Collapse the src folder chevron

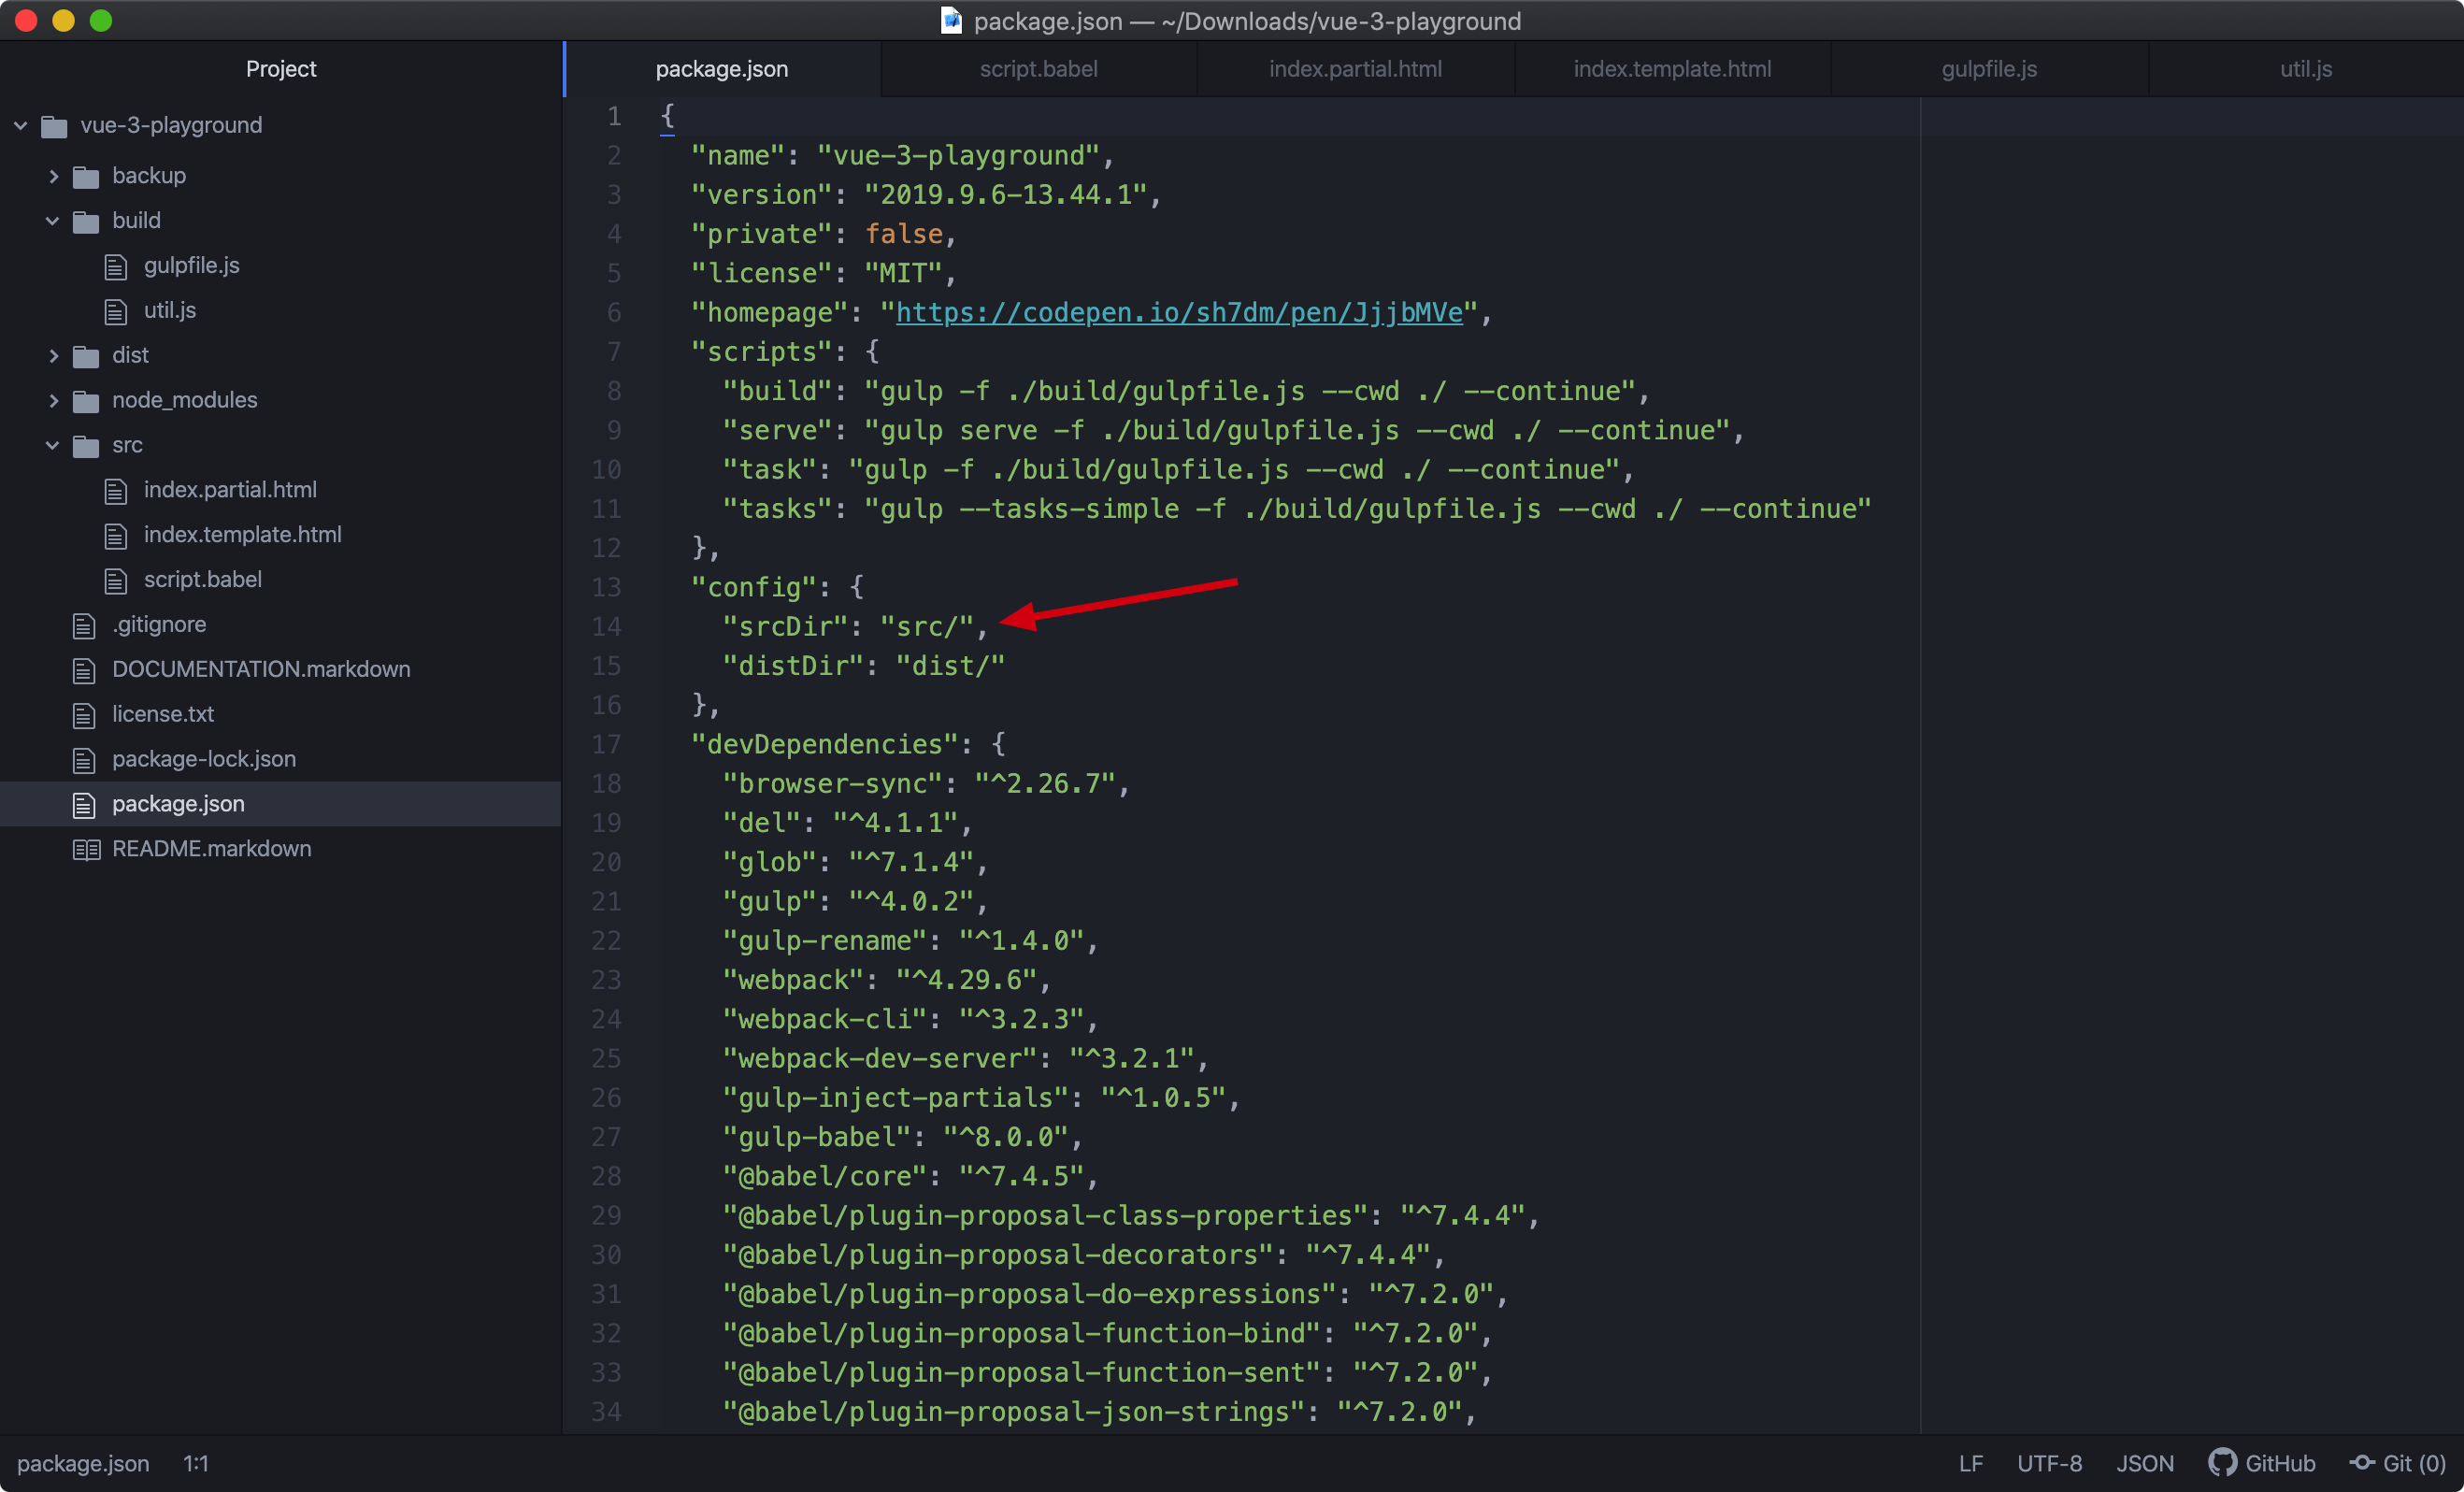click(53, 445)
